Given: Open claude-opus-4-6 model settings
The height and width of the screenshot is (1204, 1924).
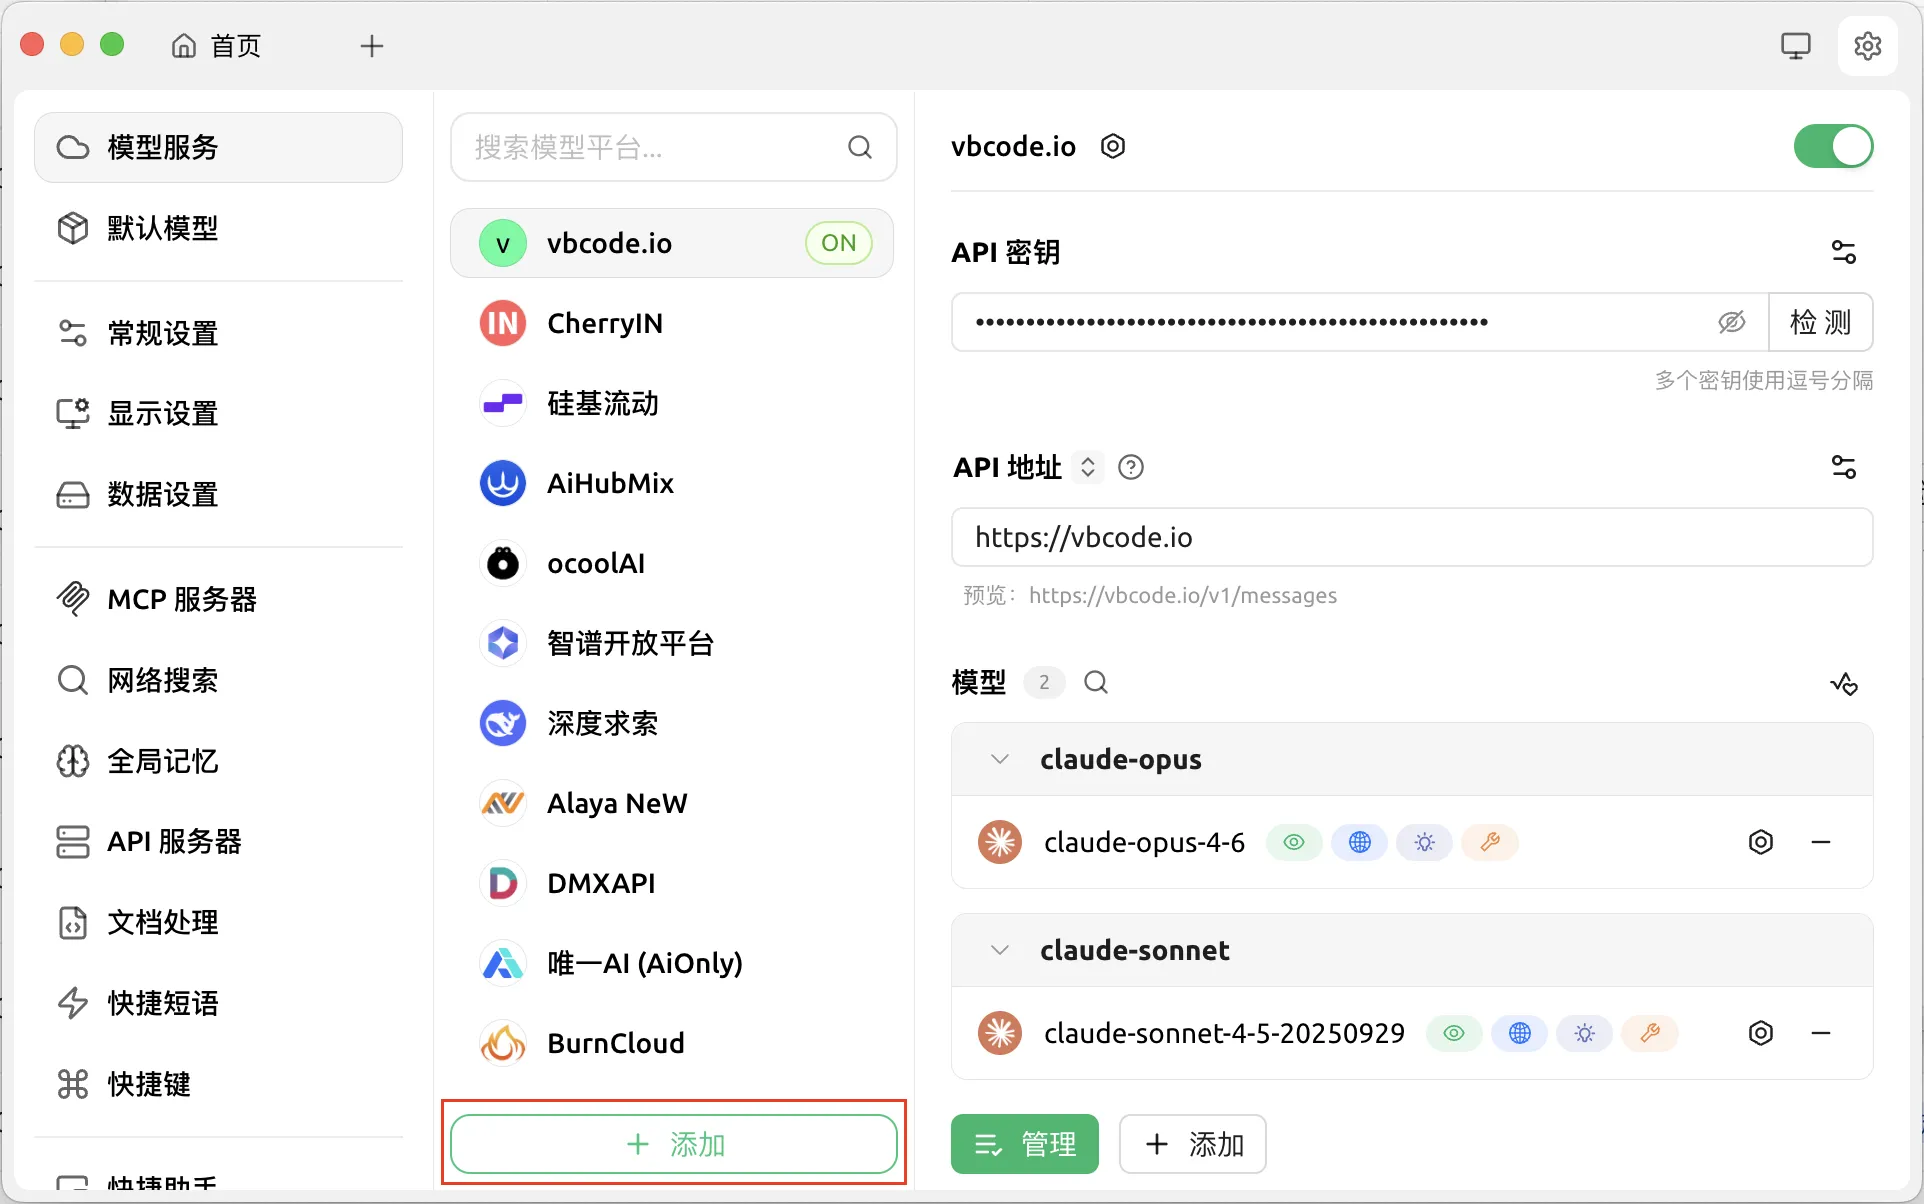Looking at the screenshot, I should (x=1761, y=842).
